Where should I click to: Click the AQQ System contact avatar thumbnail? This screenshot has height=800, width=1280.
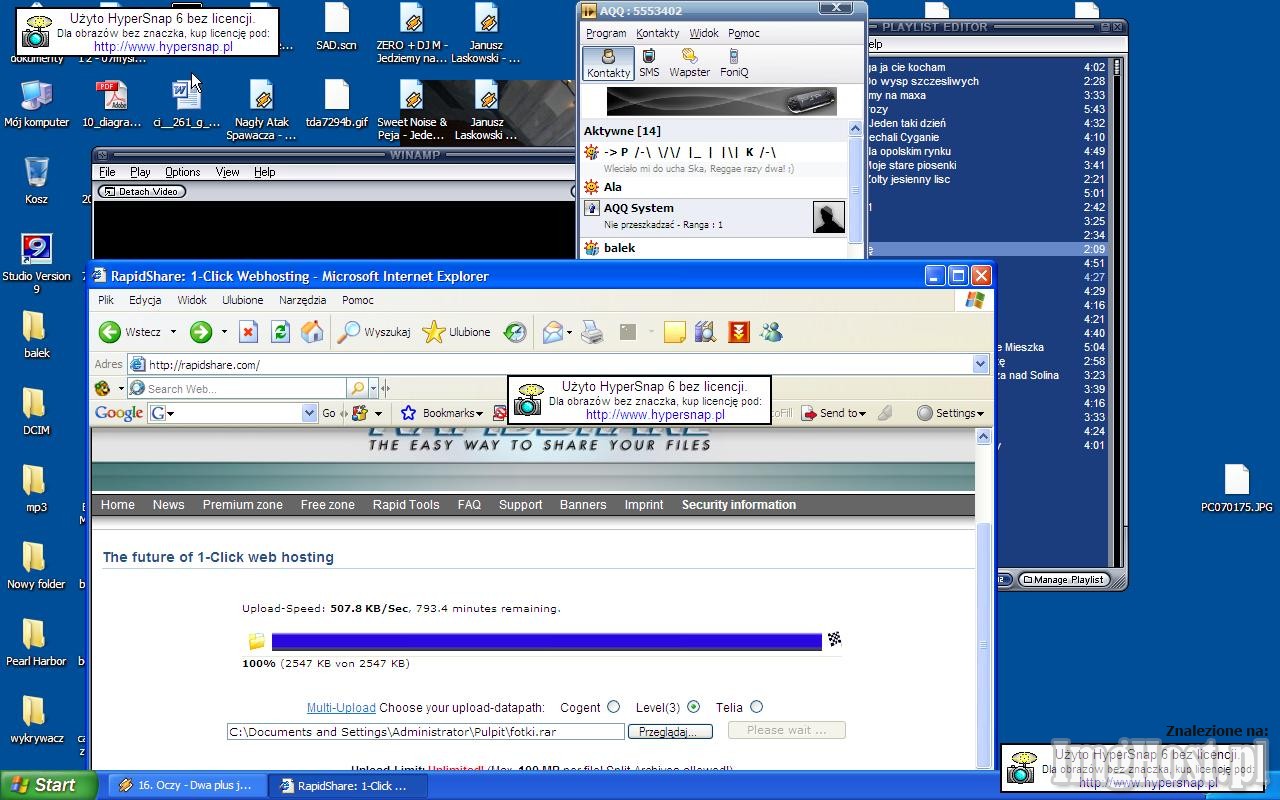(829, 217)
